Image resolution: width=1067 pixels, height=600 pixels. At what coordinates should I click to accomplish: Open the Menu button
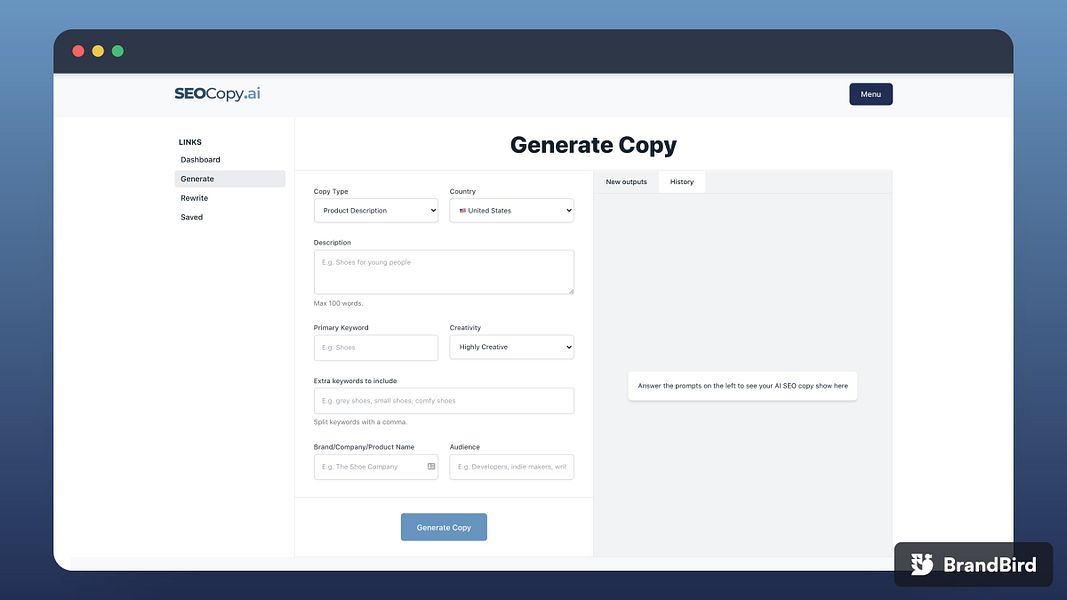(x=870, y=94)
